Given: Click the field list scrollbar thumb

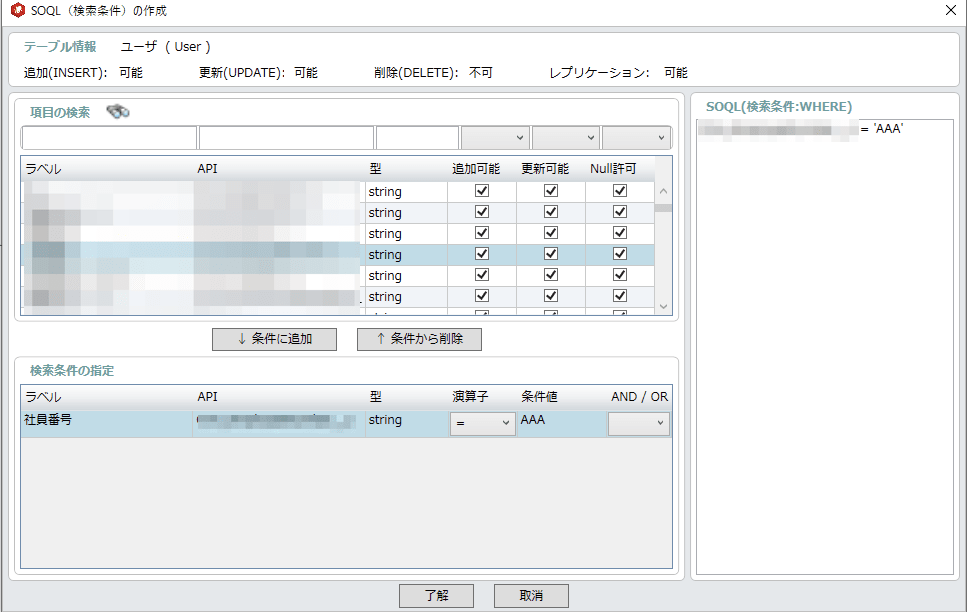Looking at the screenshot, I should 664,208.
